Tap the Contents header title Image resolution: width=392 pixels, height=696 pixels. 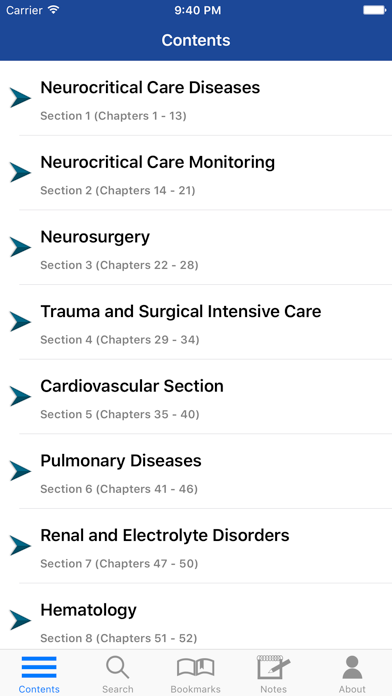tap(196, 40)
